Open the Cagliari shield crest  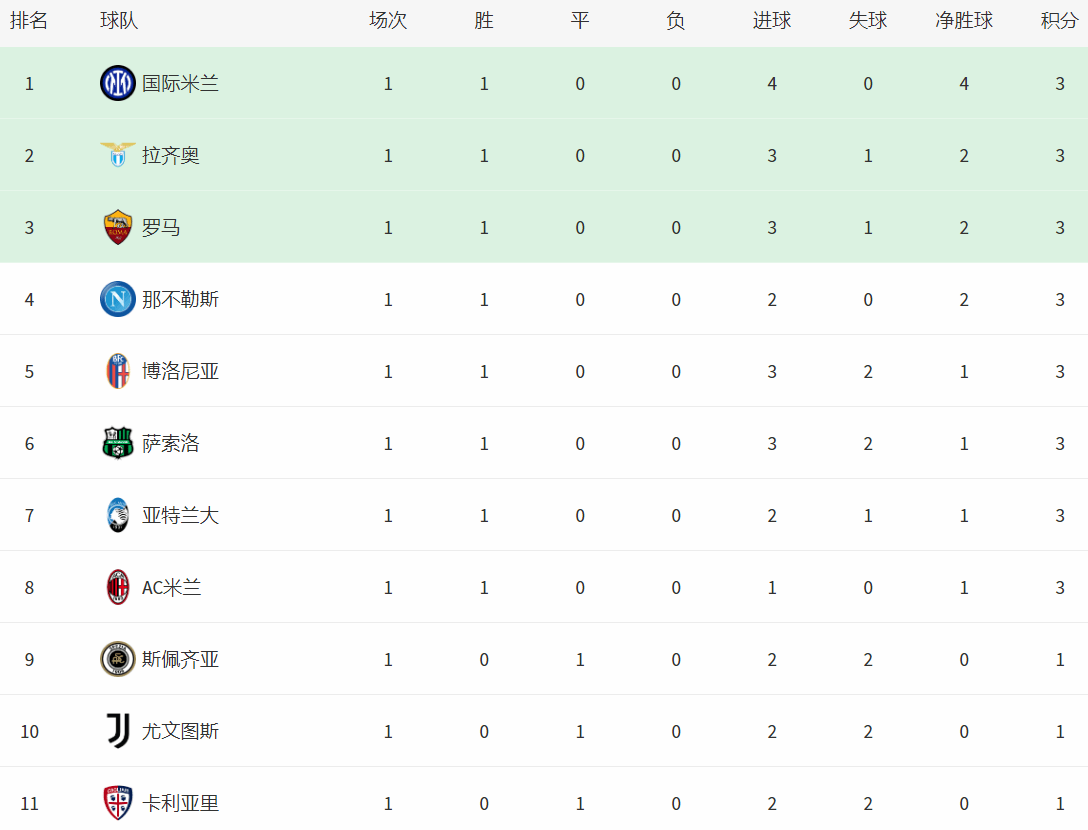click(x=118, y=803)
